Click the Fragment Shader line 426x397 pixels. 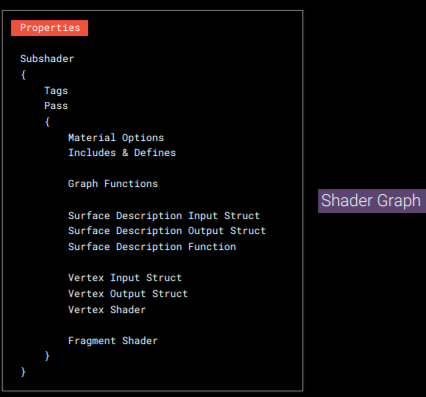113,341
